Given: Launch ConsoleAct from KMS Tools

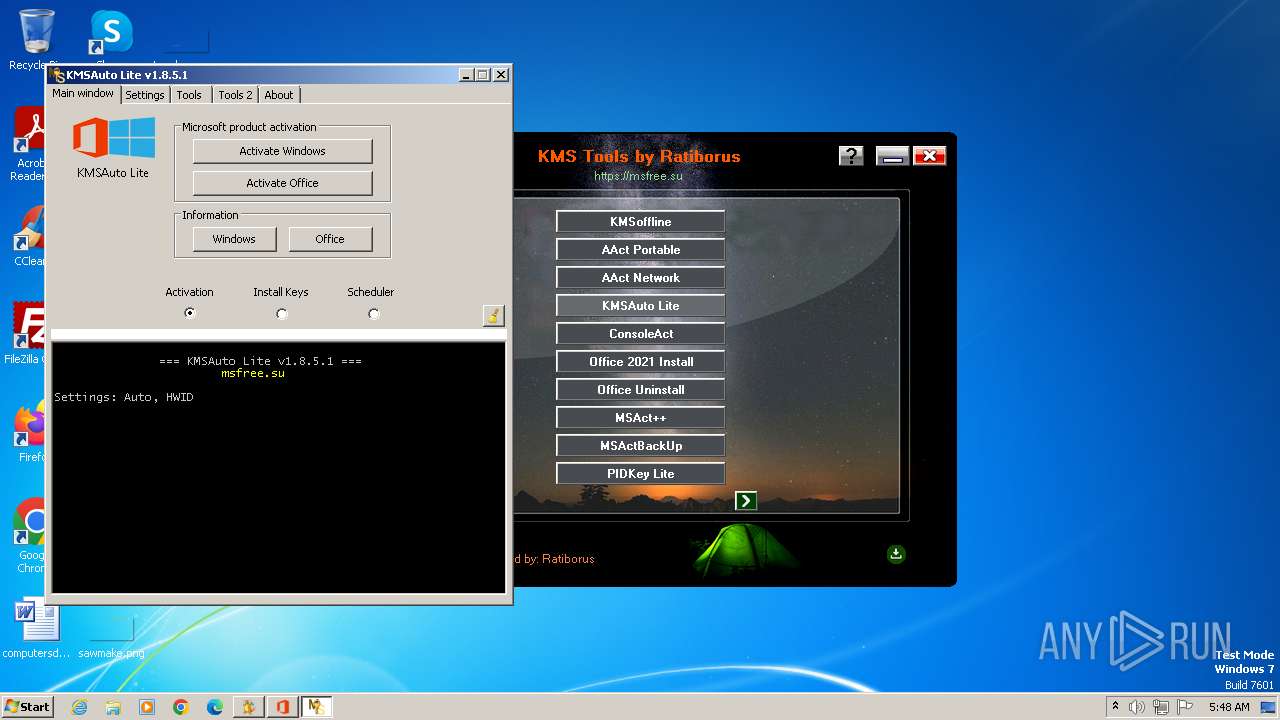Looking at the screenshot, I should click(x=641, y=334).
